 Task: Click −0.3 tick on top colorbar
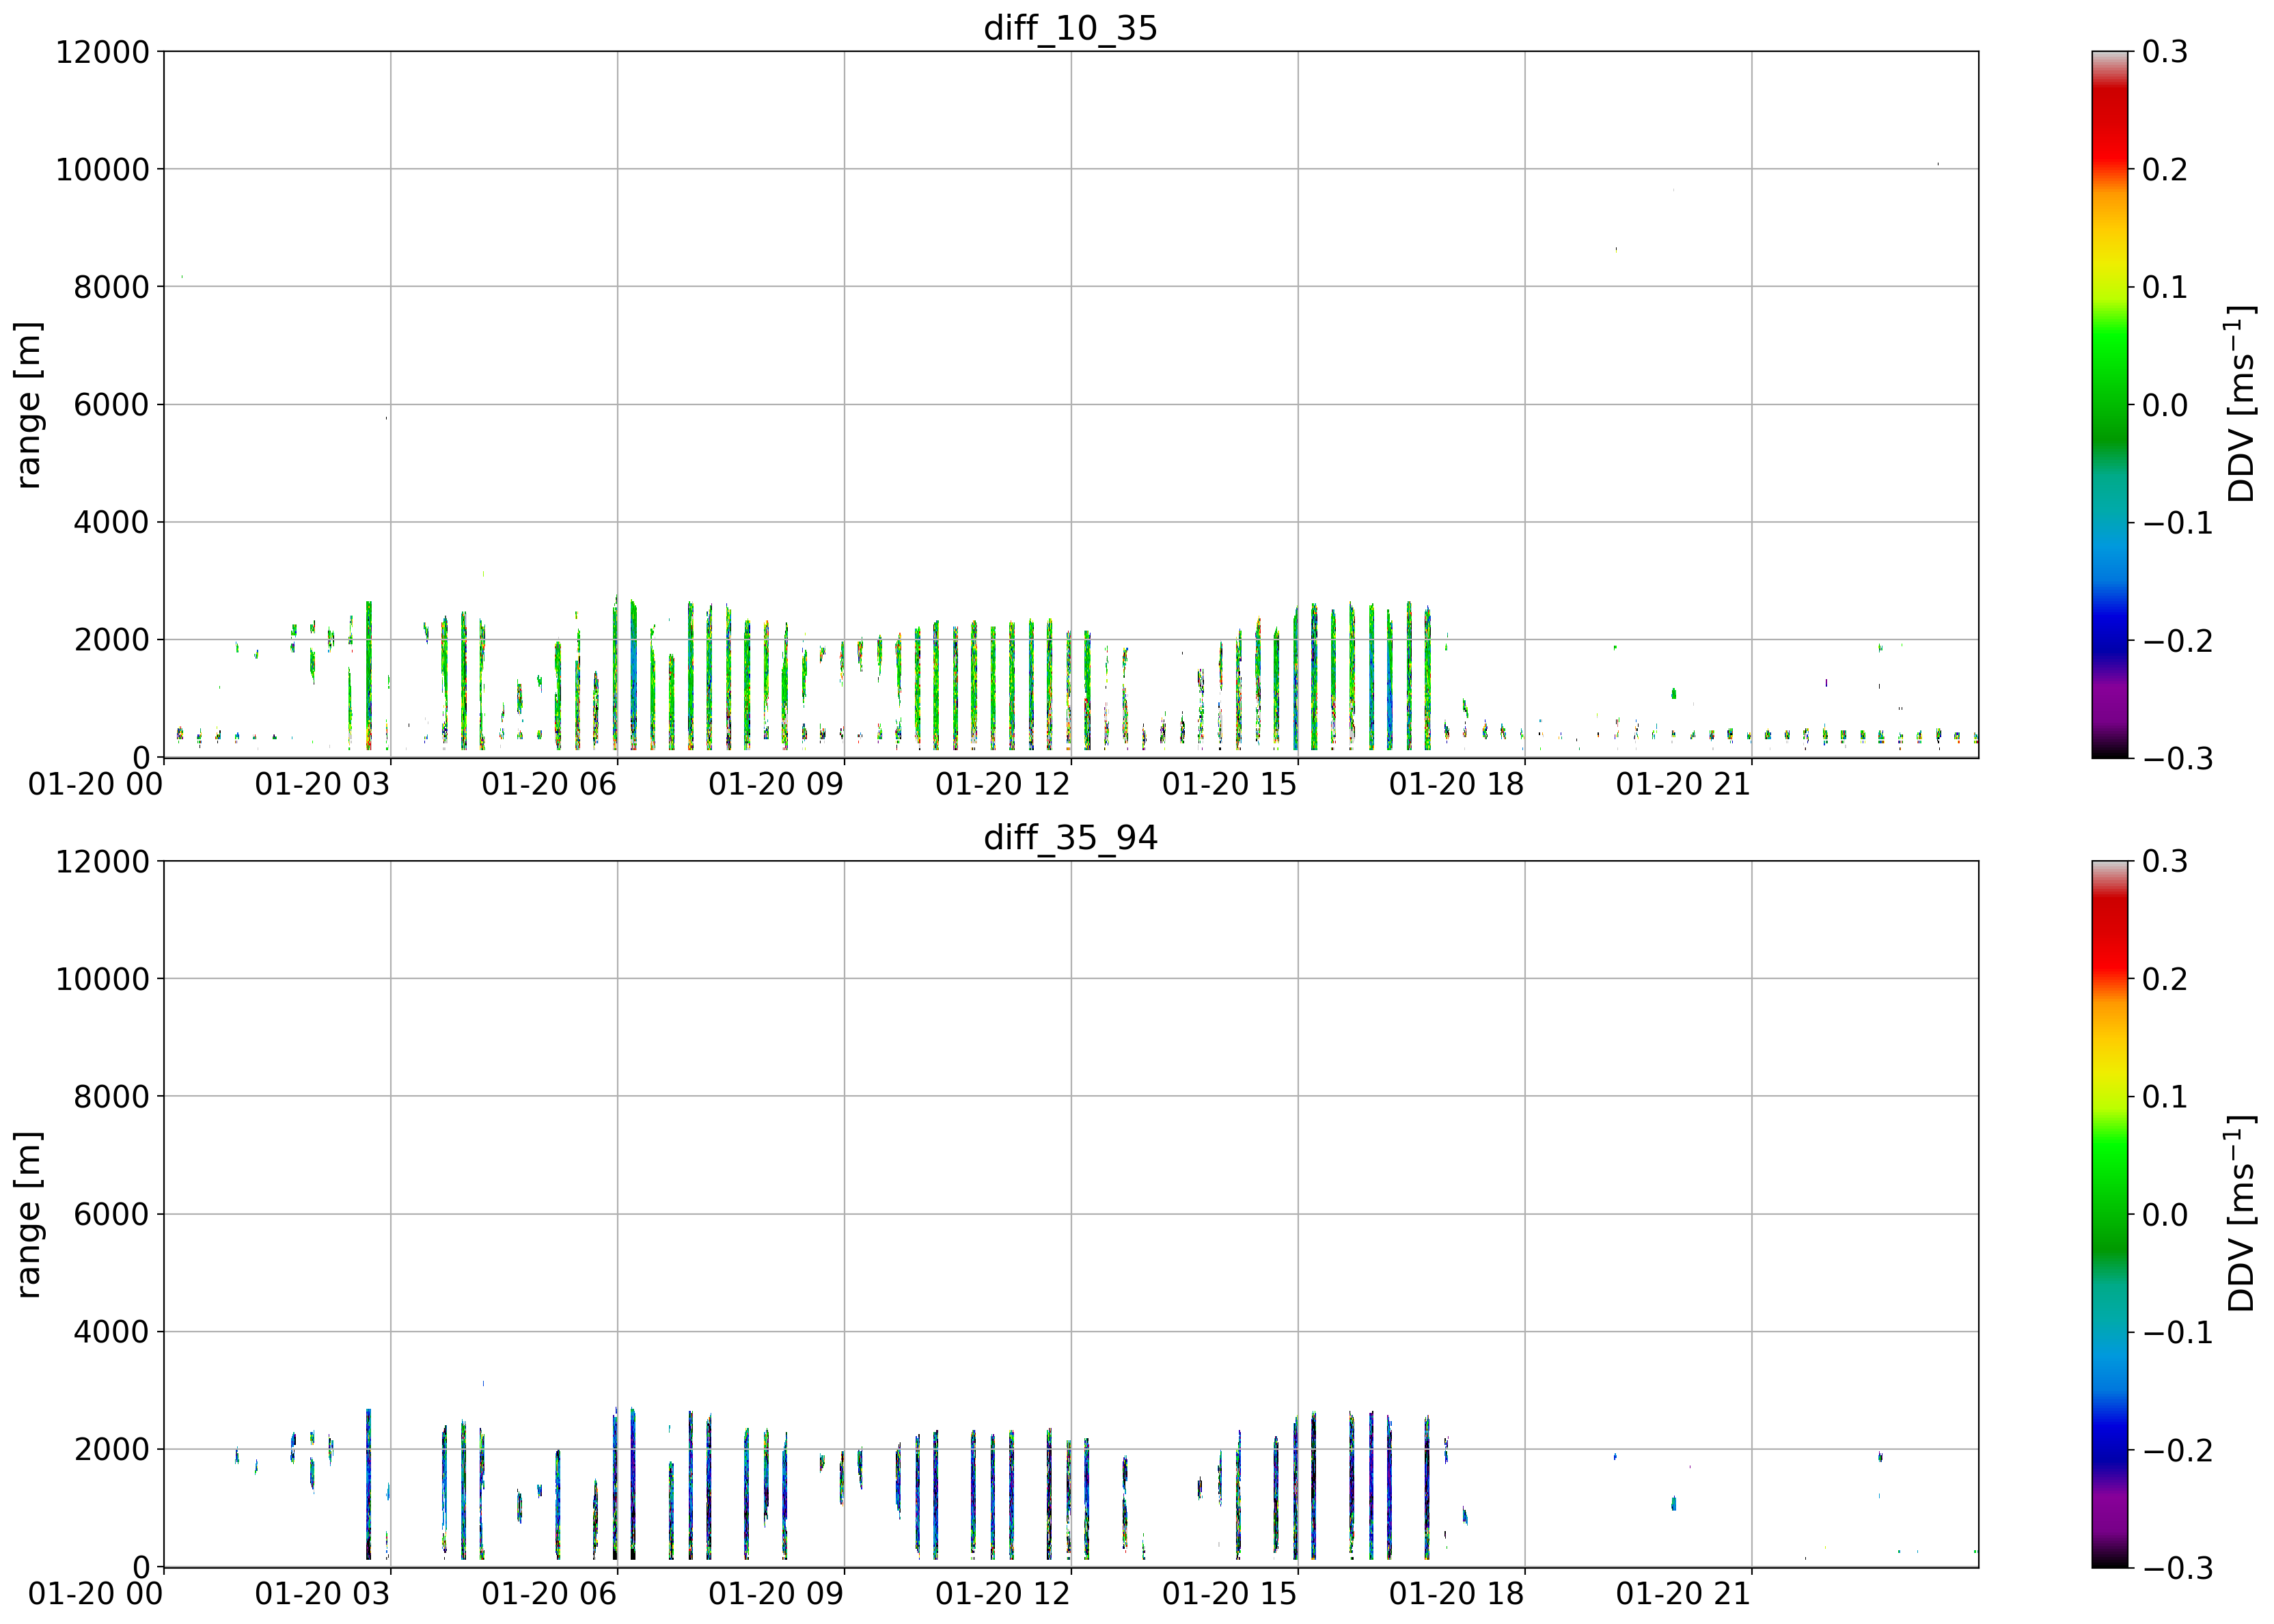pyautogui.click(x=2177, y=758)
